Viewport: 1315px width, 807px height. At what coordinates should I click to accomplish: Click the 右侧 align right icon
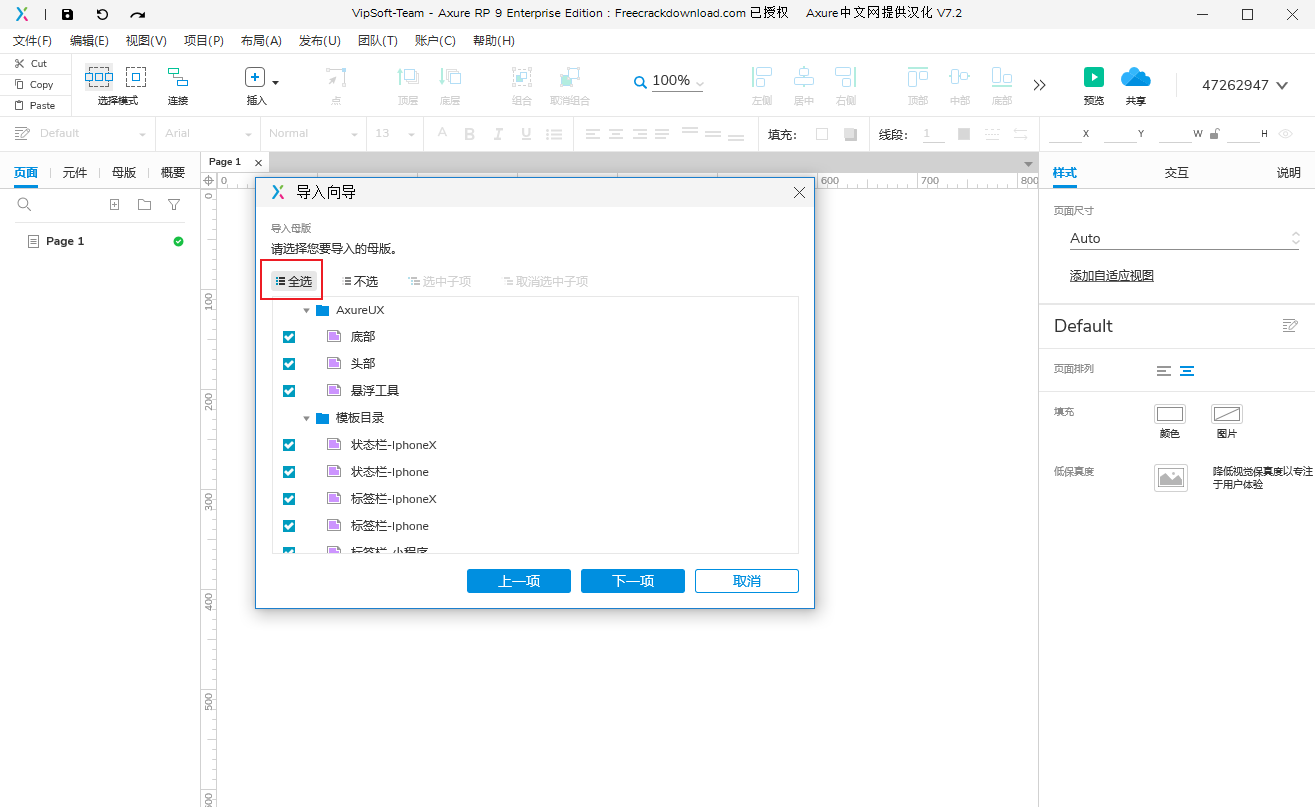point(846,77)
